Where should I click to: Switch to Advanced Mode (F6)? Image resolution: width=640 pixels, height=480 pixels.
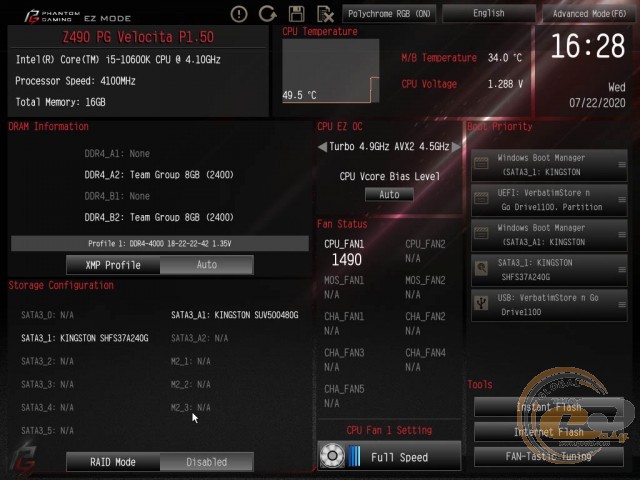(589, 14)
